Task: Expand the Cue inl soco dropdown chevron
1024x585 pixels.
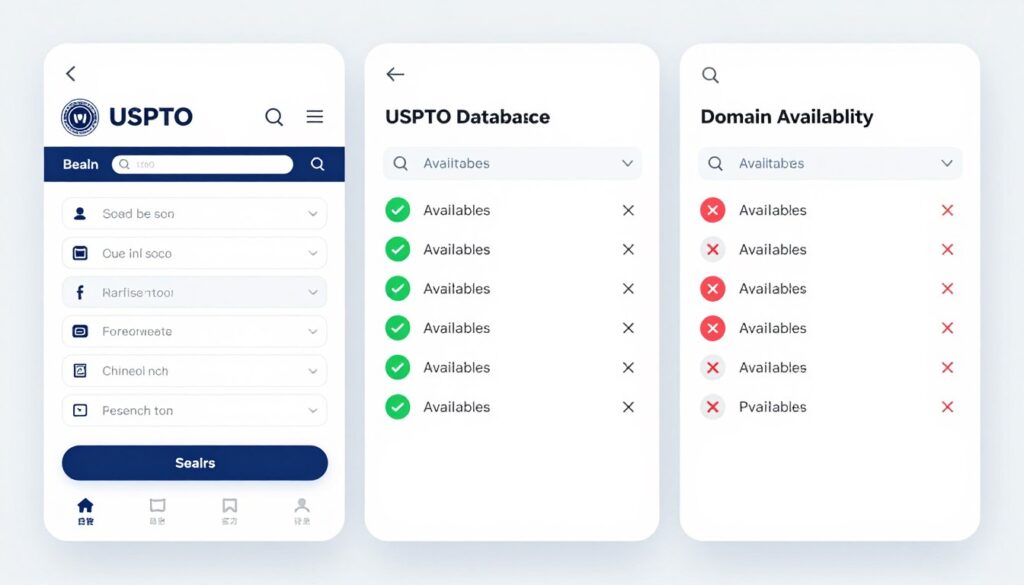Action: pos(313,253)
